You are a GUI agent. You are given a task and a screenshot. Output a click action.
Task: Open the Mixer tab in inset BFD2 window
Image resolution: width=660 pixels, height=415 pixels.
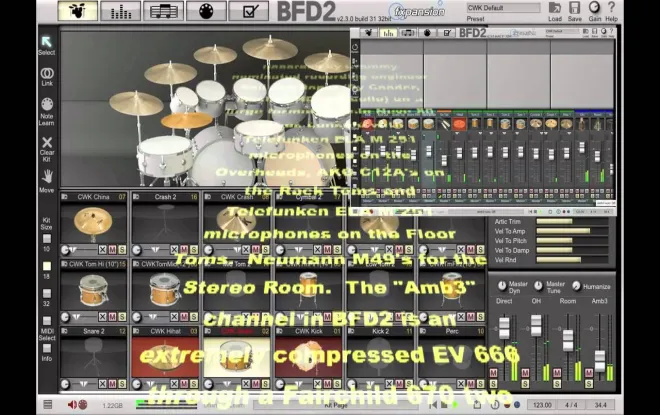coord(388,33)
